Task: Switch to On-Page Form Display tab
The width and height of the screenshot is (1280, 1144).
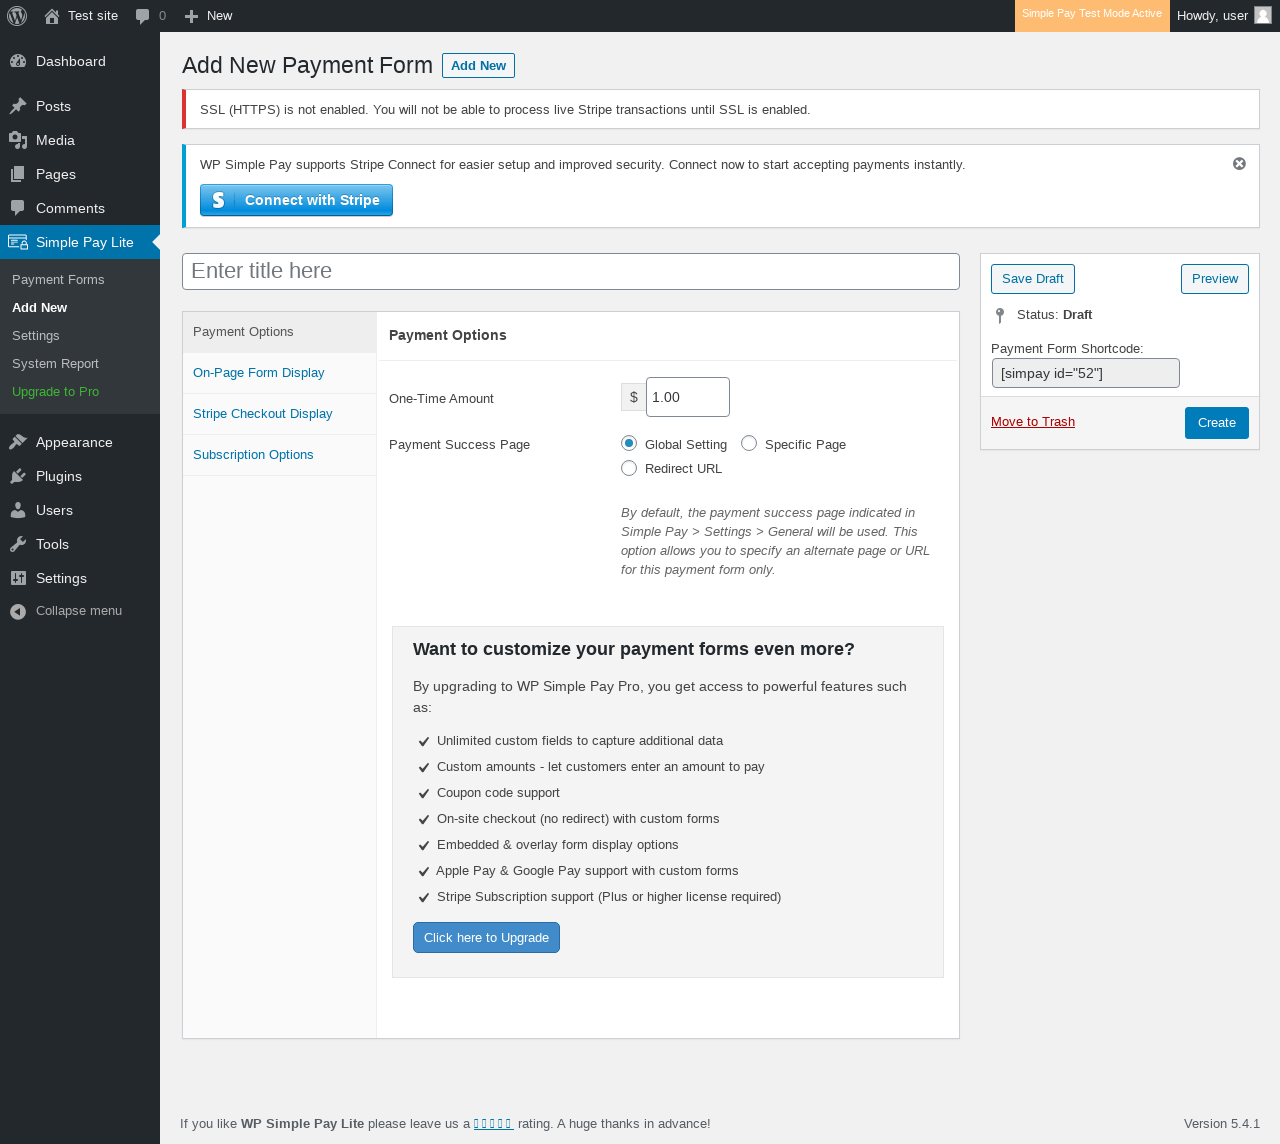Action: 279,373
